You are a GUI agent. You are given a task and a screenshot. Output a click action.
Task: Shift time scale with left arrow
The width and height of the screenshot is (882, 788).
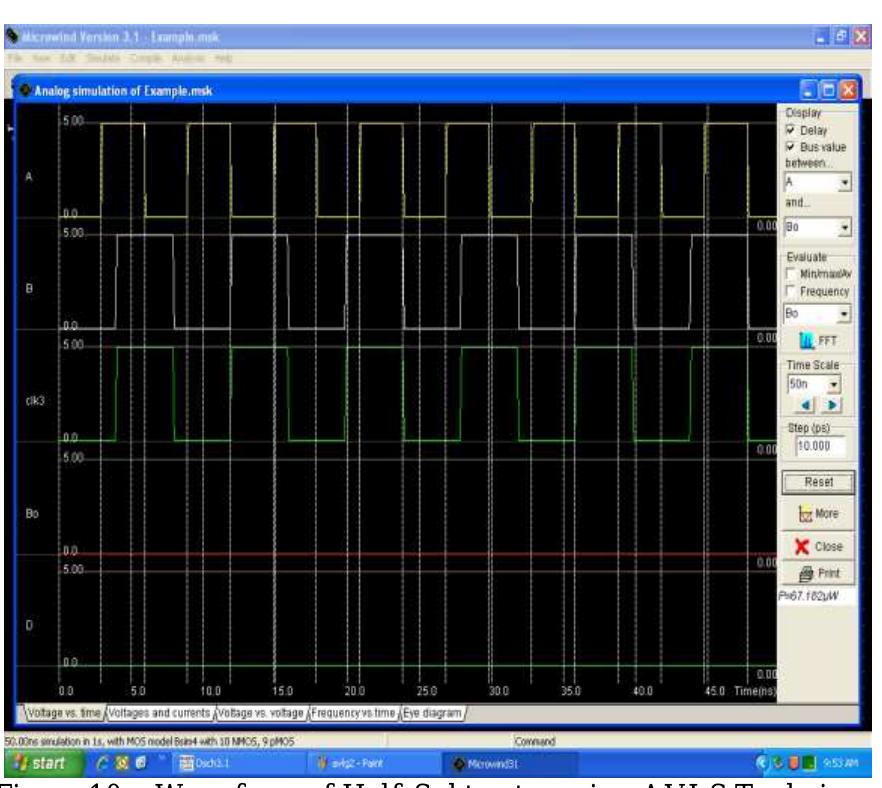pos(806,405)
